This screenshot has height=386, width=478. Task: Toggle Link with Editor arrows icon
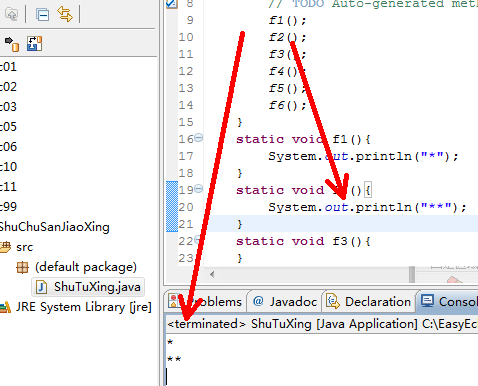click(x=65, y=14)
